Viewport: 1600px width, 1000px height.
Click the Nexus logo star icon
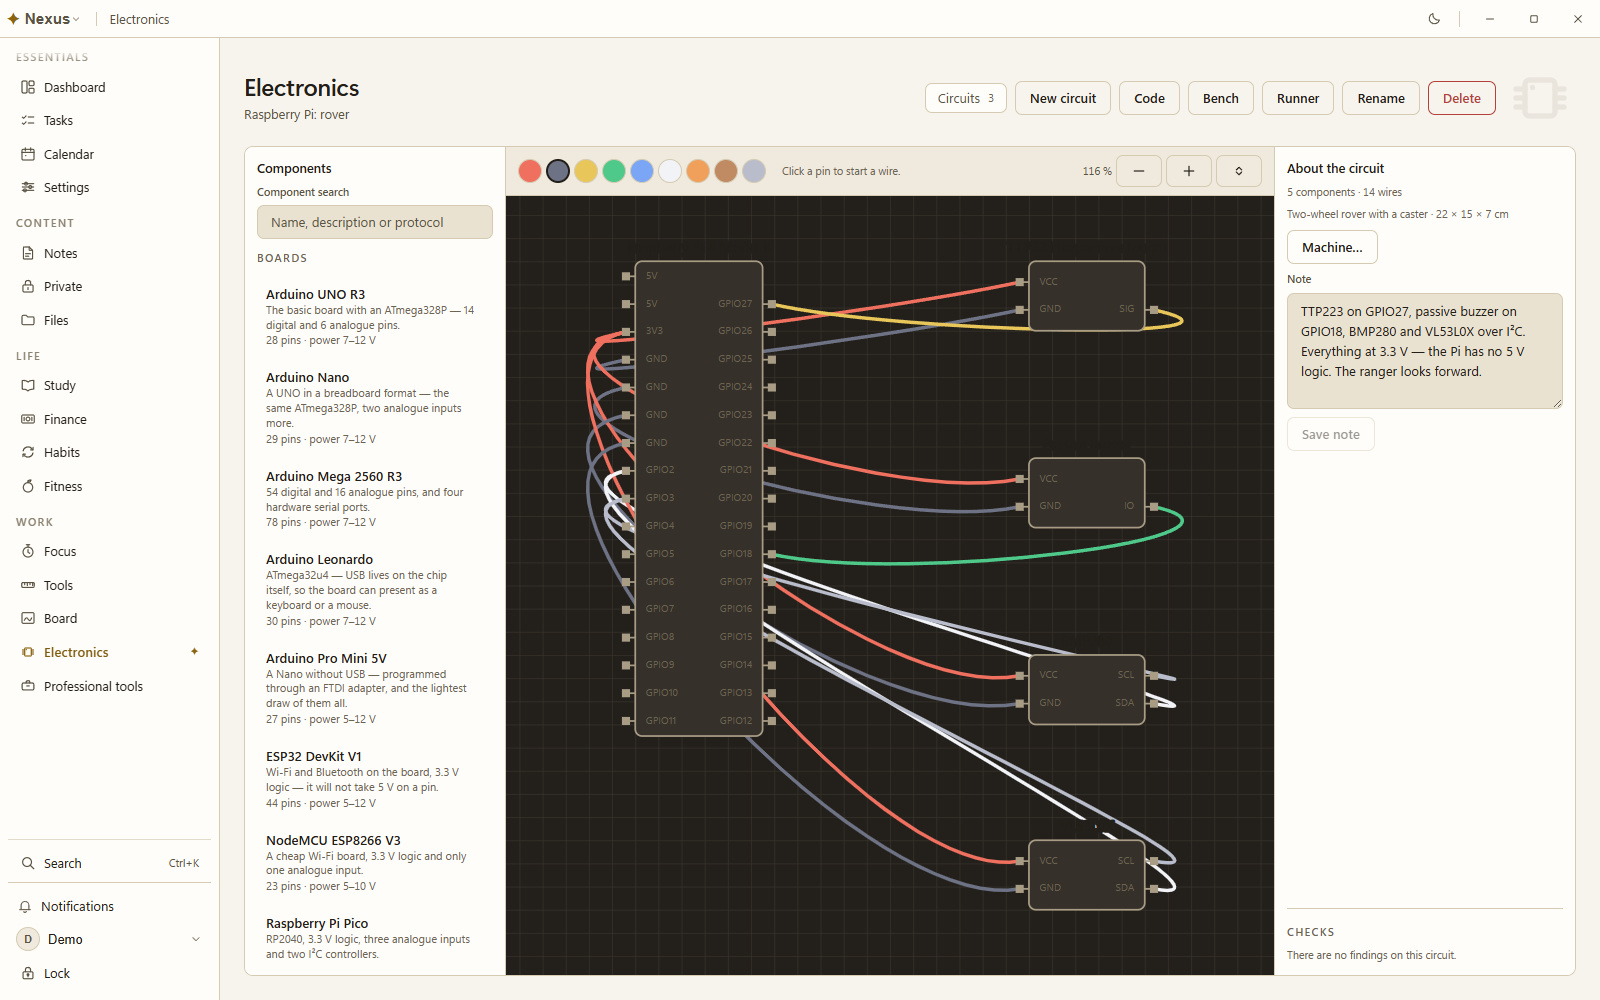[13, 19]
